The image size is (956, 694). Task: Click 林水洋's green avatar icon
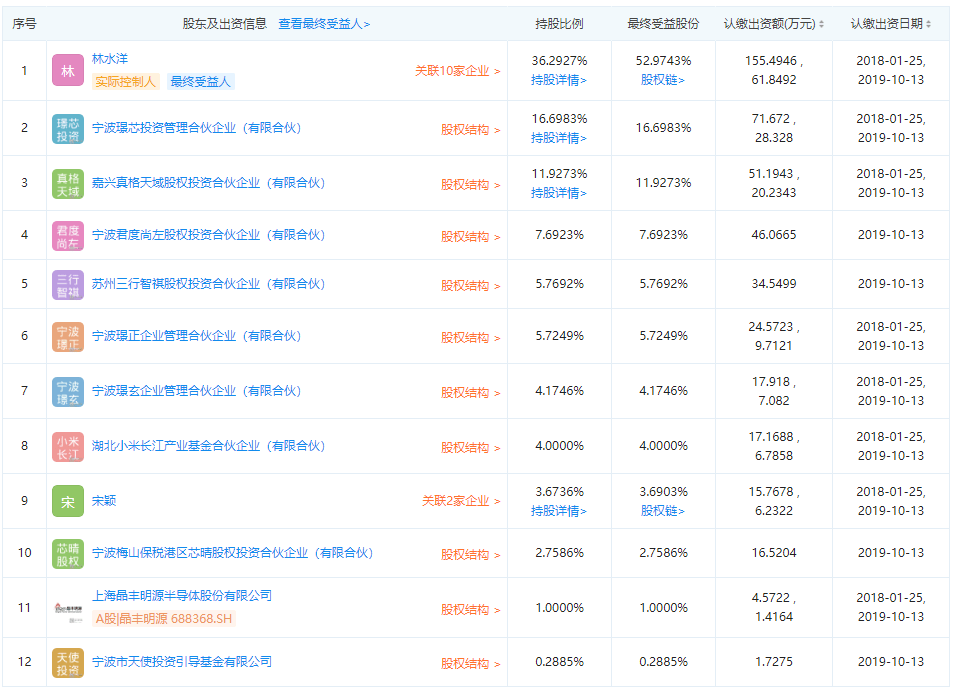[x=66, y=67]
